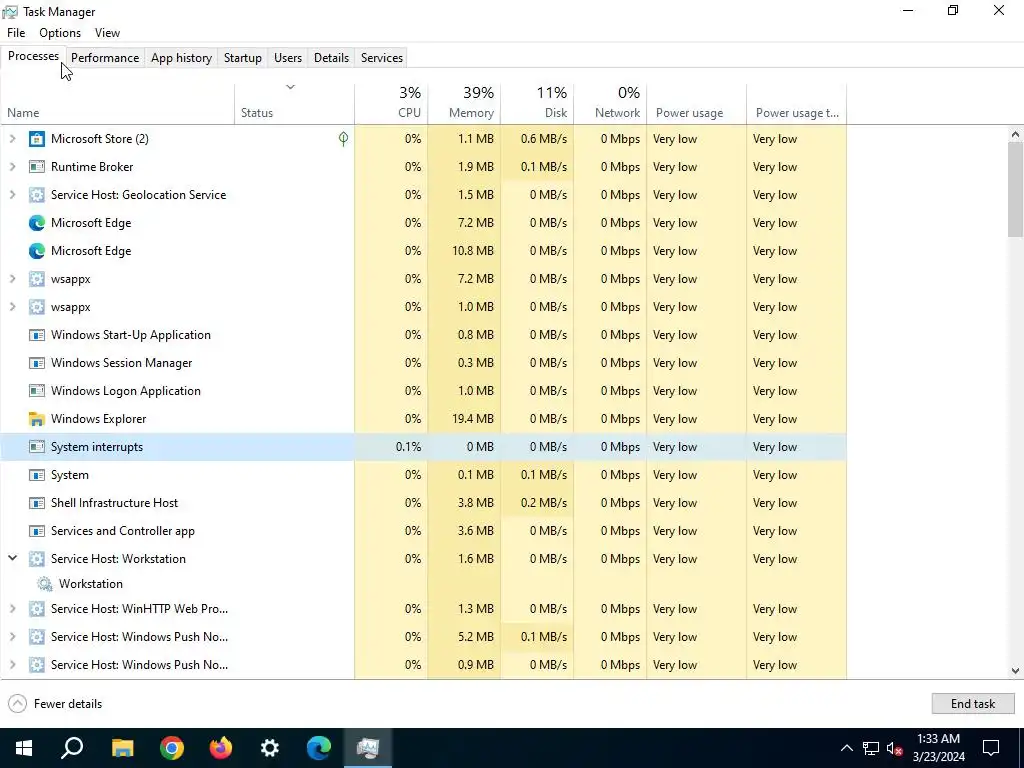Switch to the Startup tab
The image size is (1024, 768).
coord(243,57)
